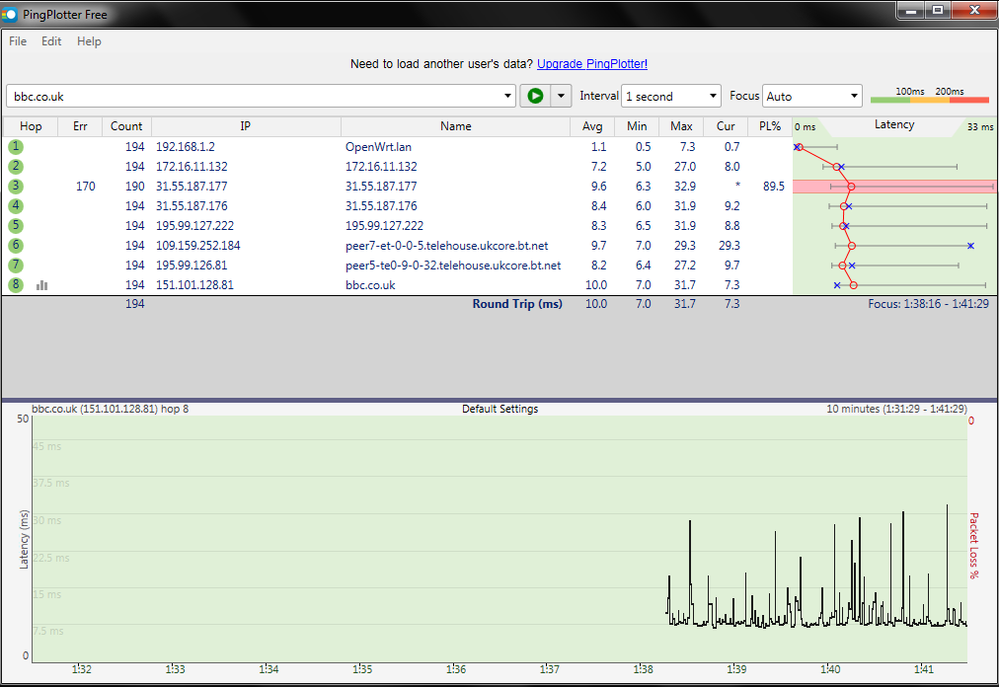Select the hop 7 circle icon

click(x=16, y=265)
